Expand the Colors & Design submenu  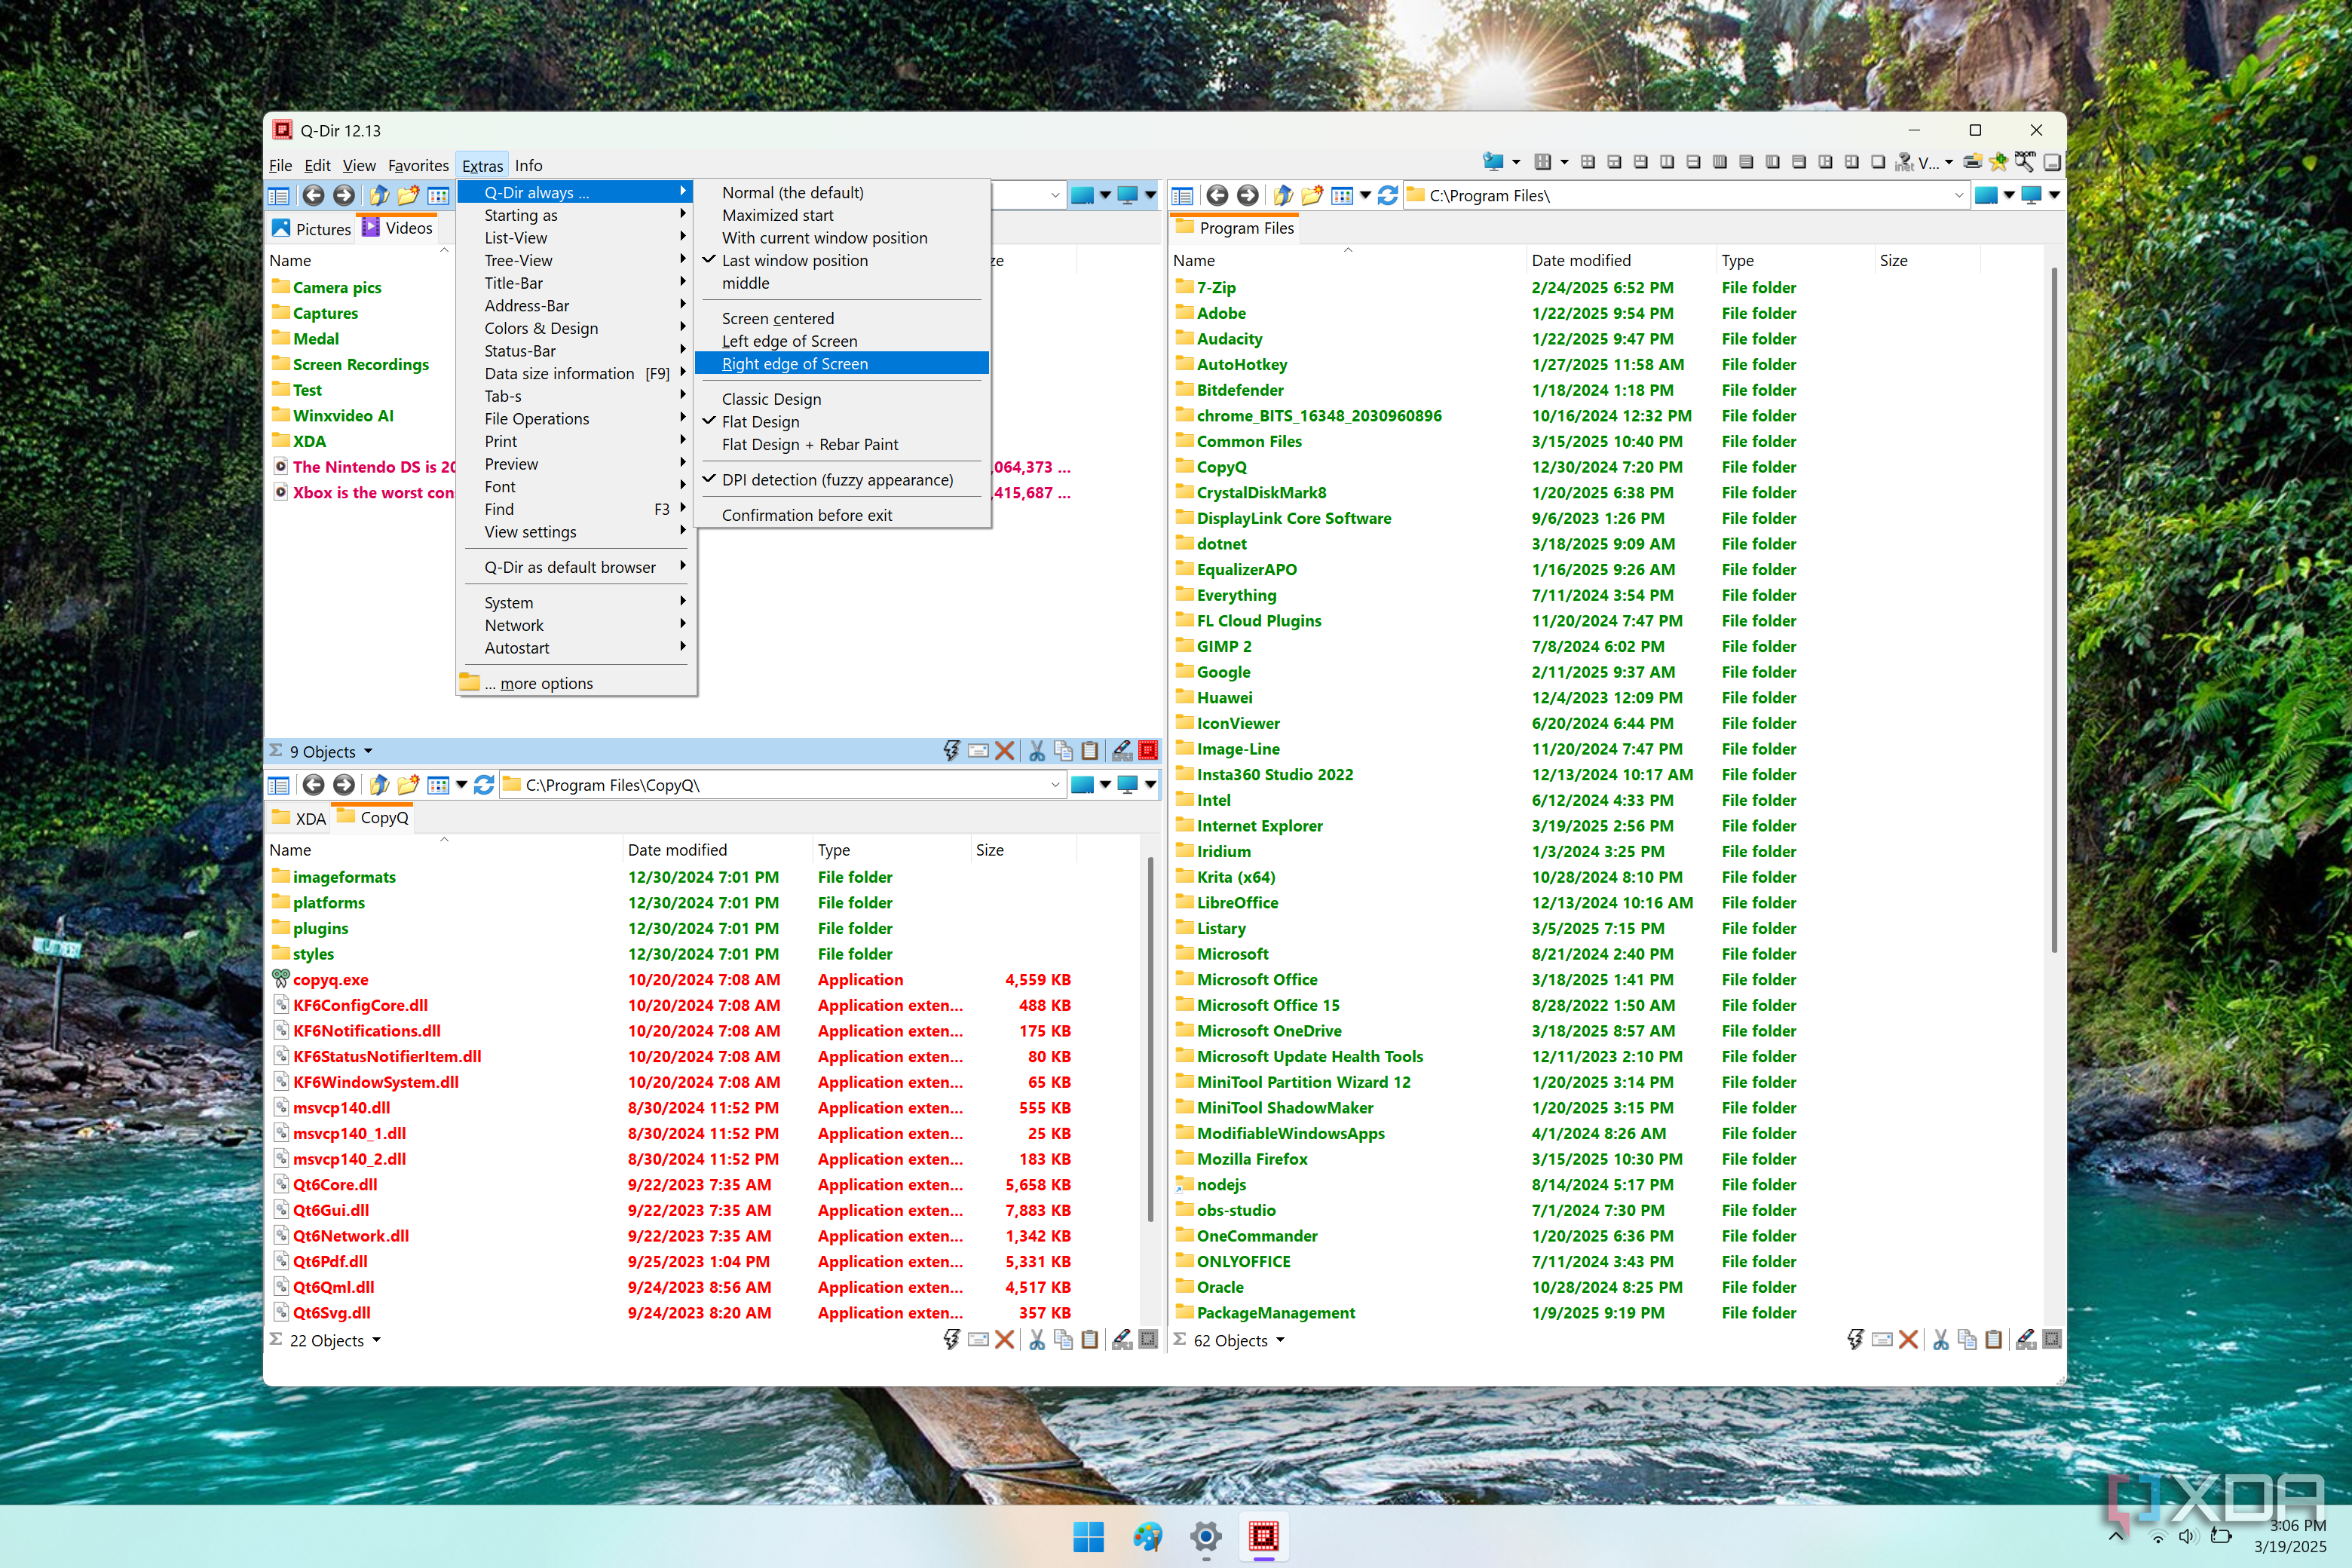click(x=576, y=328)
